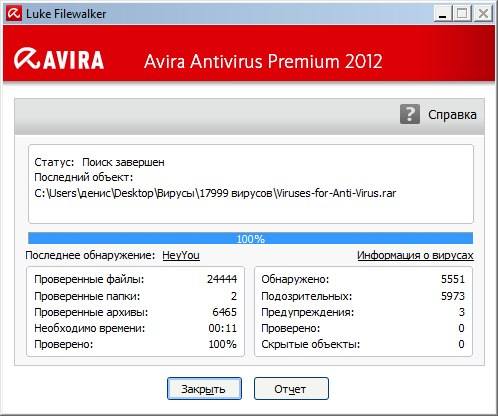Click the Avira umbrella icon in title bar

[x=14, y=14]
